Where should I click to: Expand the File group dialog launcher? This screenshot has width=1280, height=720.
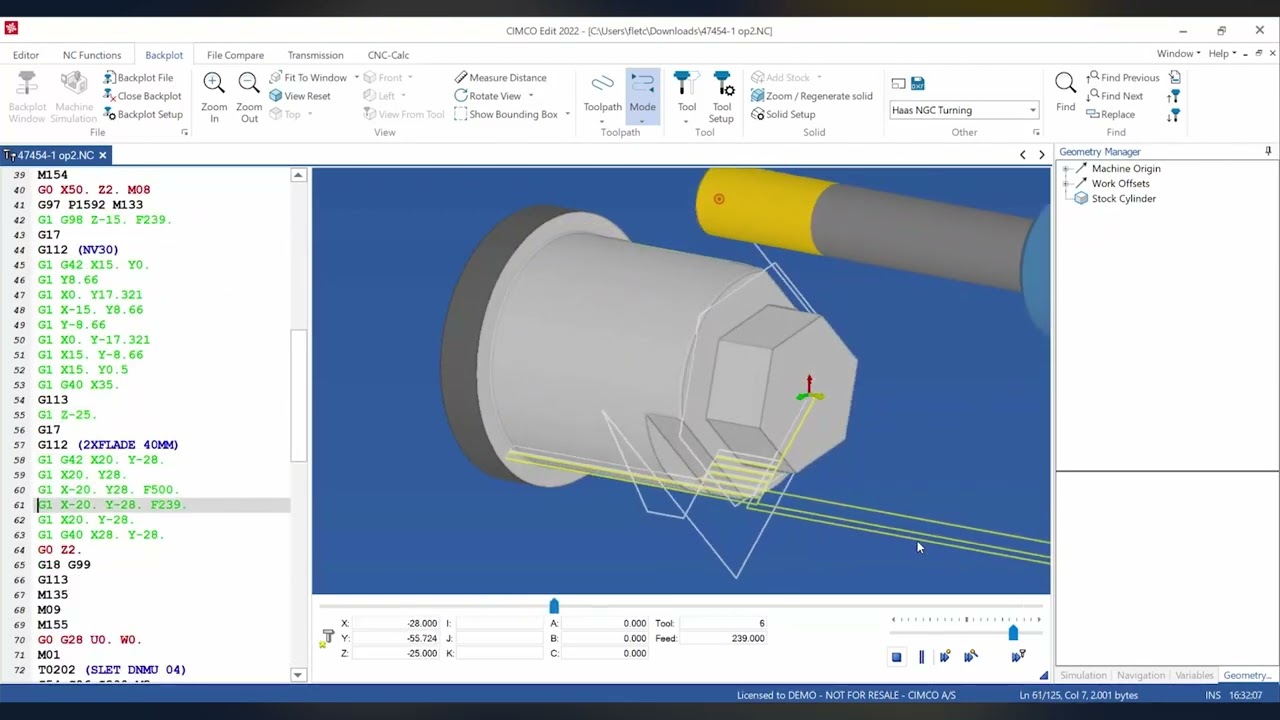(x=184, y=133)
